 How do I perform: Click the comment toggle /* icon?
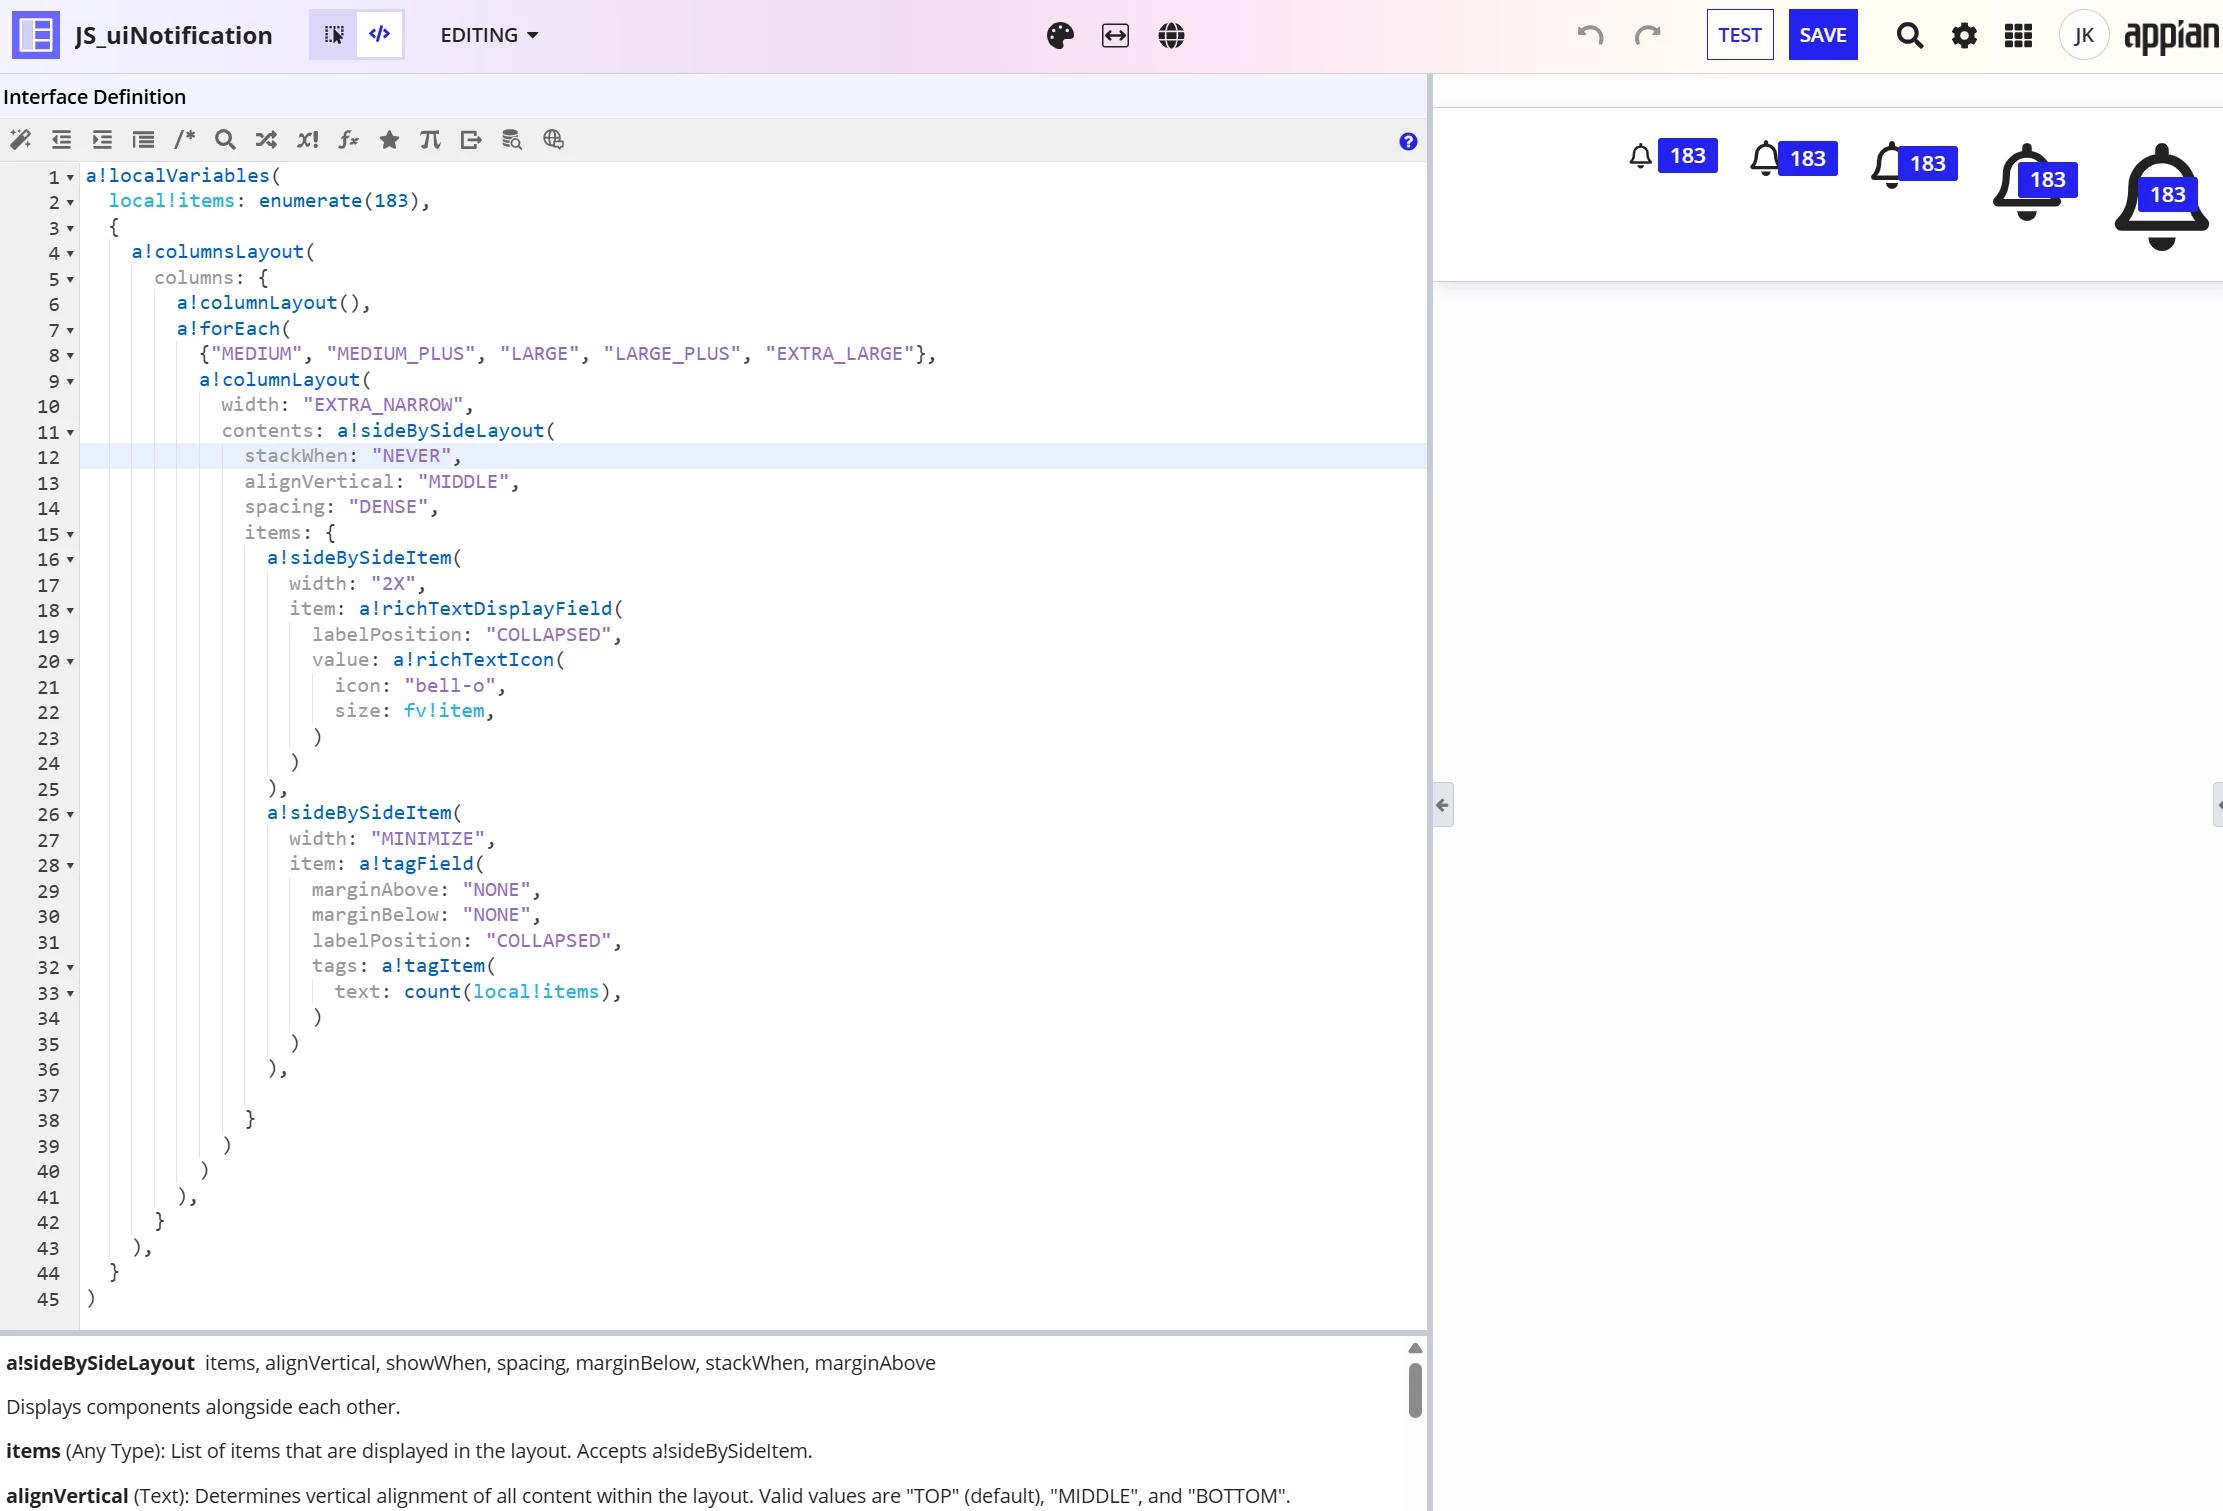click(x=184, y=140)
